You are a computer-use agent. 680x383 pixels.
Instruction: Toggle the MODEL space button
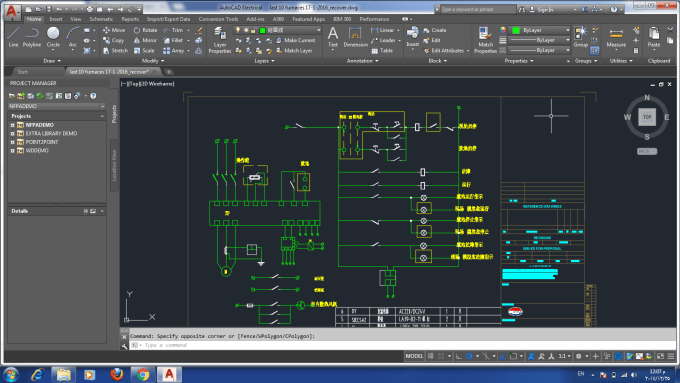tap(414, 356)
